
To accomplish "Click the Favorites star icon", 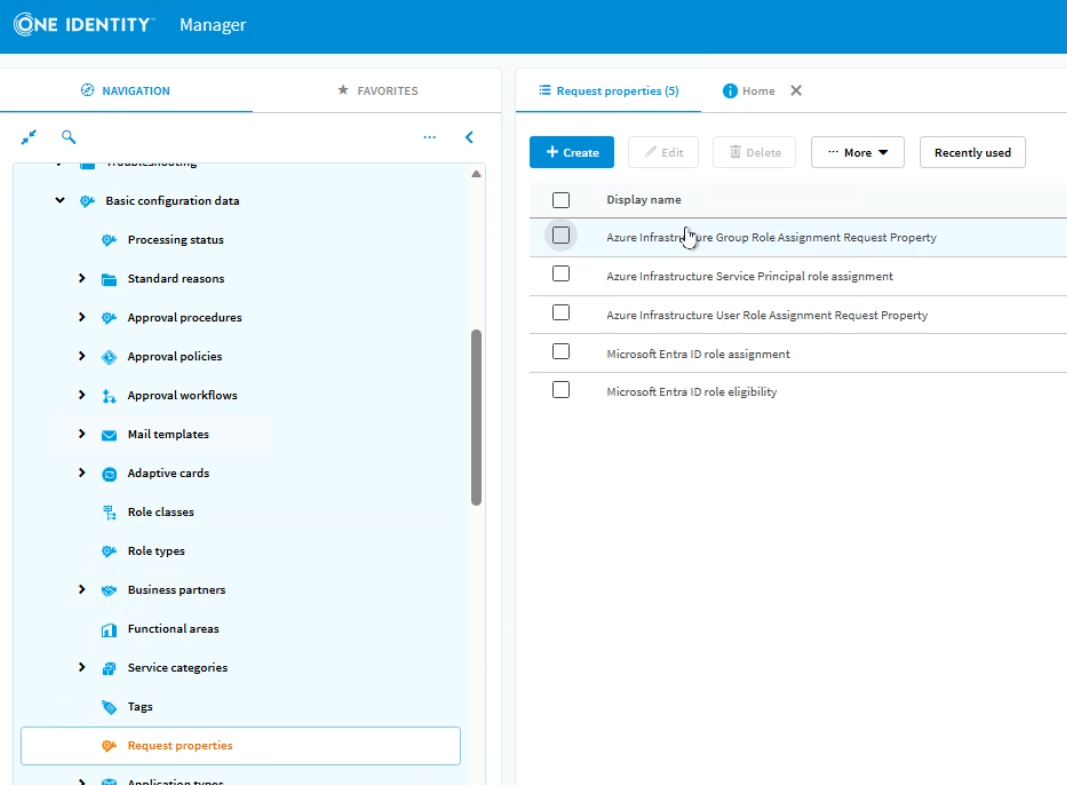I will (343, 90).
